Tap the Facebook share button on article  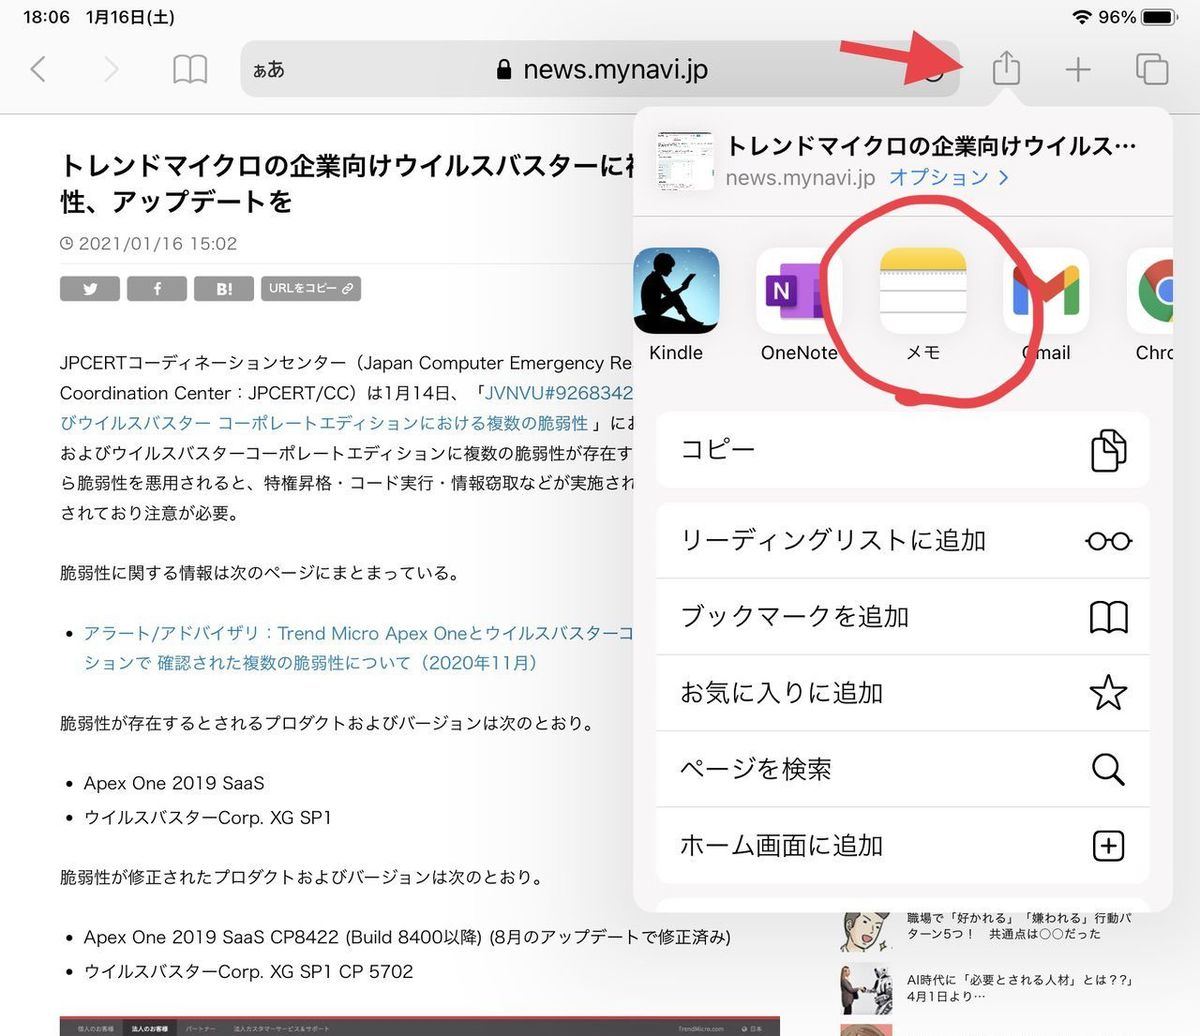(157, 289)
